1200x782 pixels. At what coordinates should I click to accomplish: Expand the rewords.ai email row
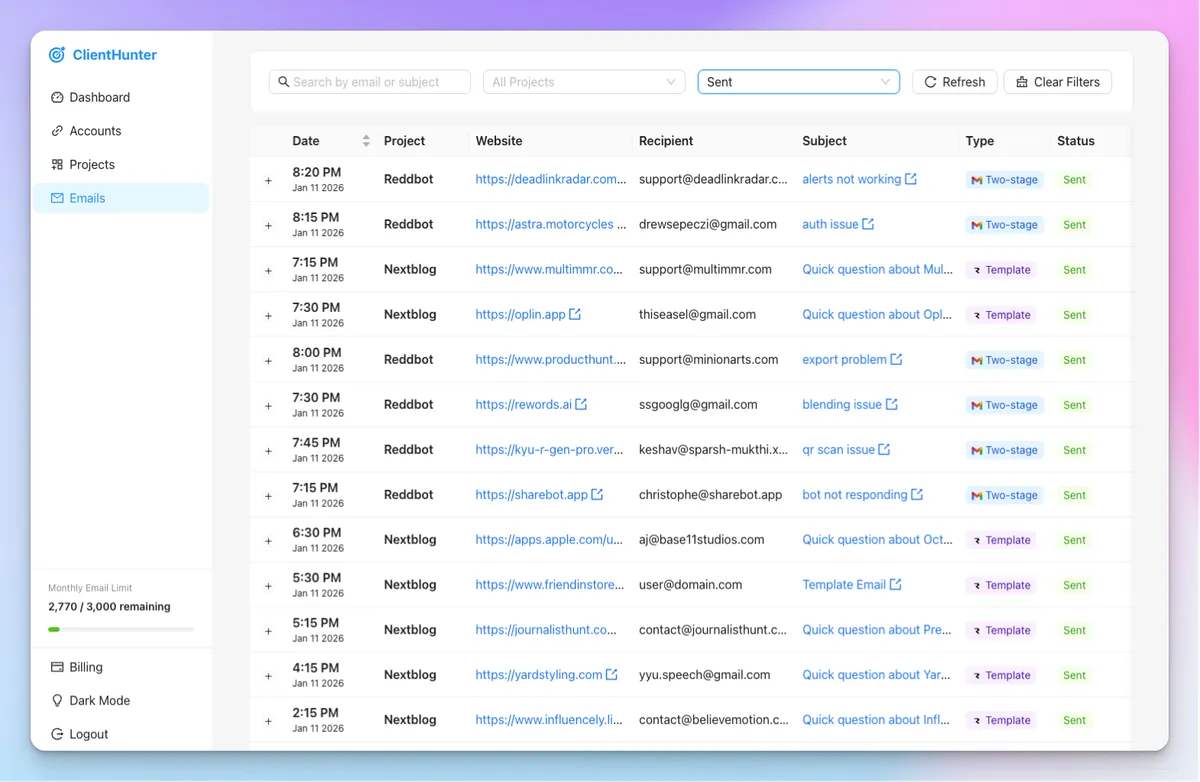[x=268, y=406]
